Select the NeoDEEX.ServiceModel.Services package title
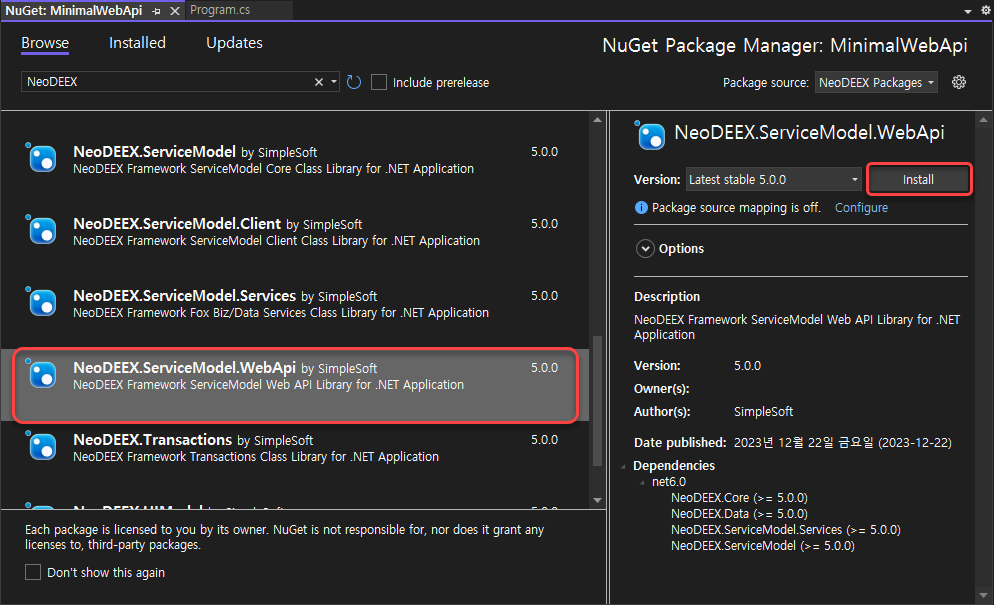Image resolution: width=994 pixels, height=605 pixels. [184, 296]
